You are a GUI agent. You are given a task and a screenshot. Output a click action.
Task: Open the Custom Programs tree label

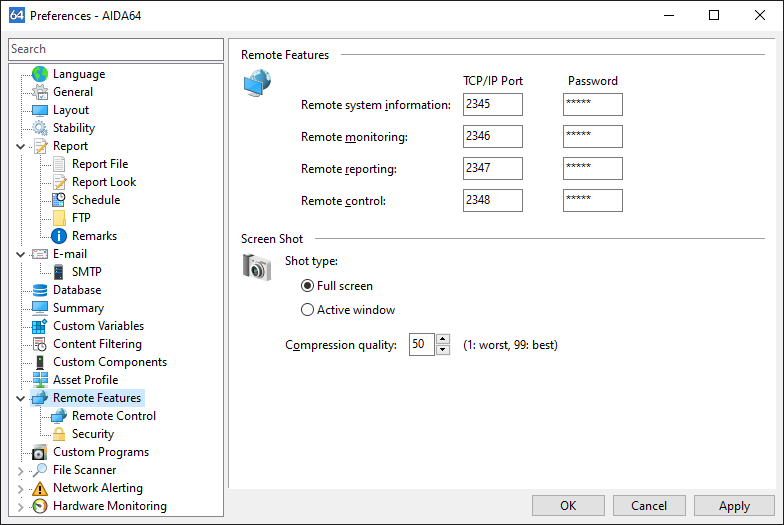click(101, 452)
